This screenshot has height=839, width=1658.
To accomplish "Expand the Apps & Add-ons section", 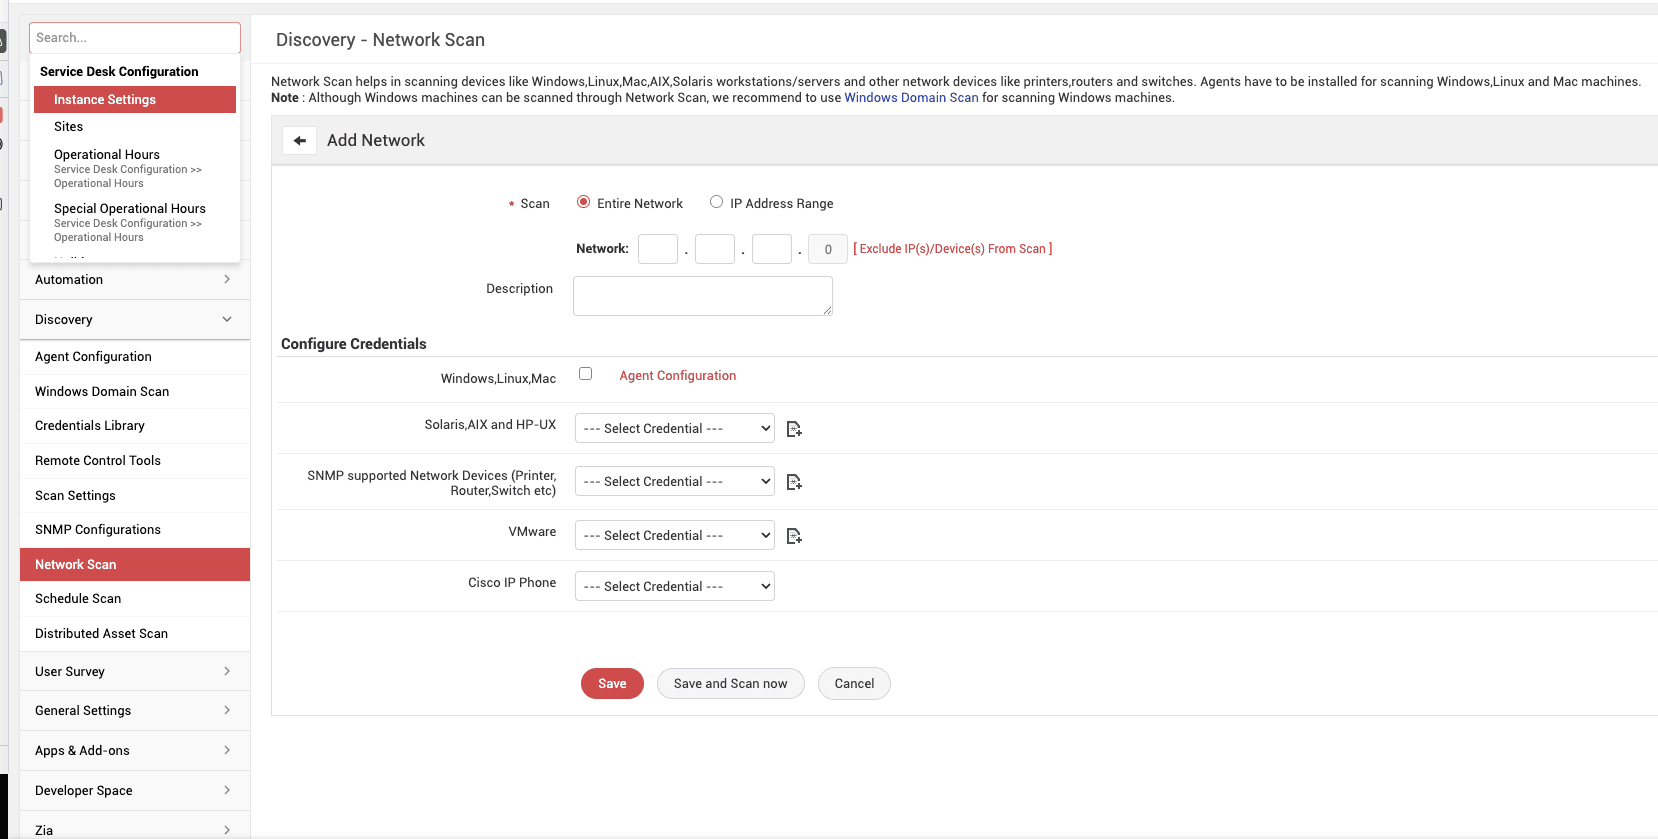I will 135,751.
